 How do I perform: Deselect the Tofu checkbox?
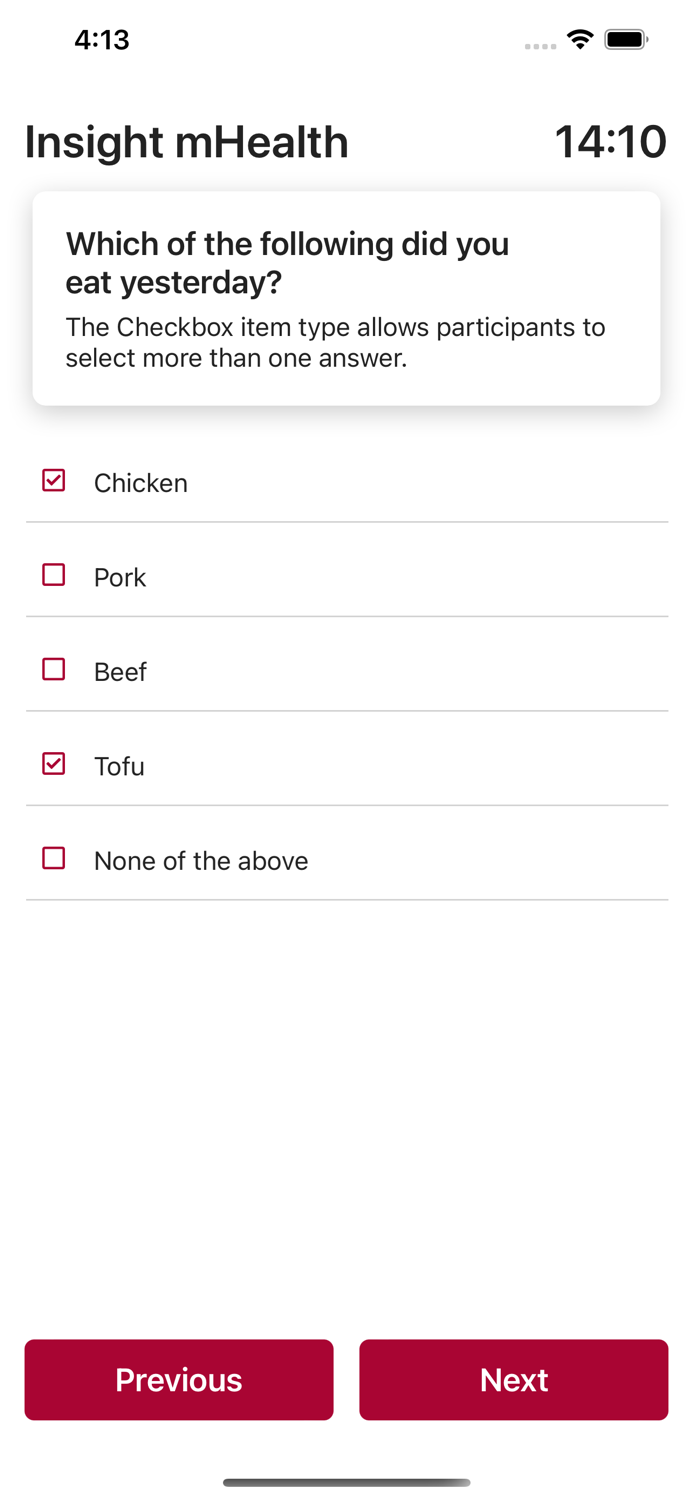[54, 764]
